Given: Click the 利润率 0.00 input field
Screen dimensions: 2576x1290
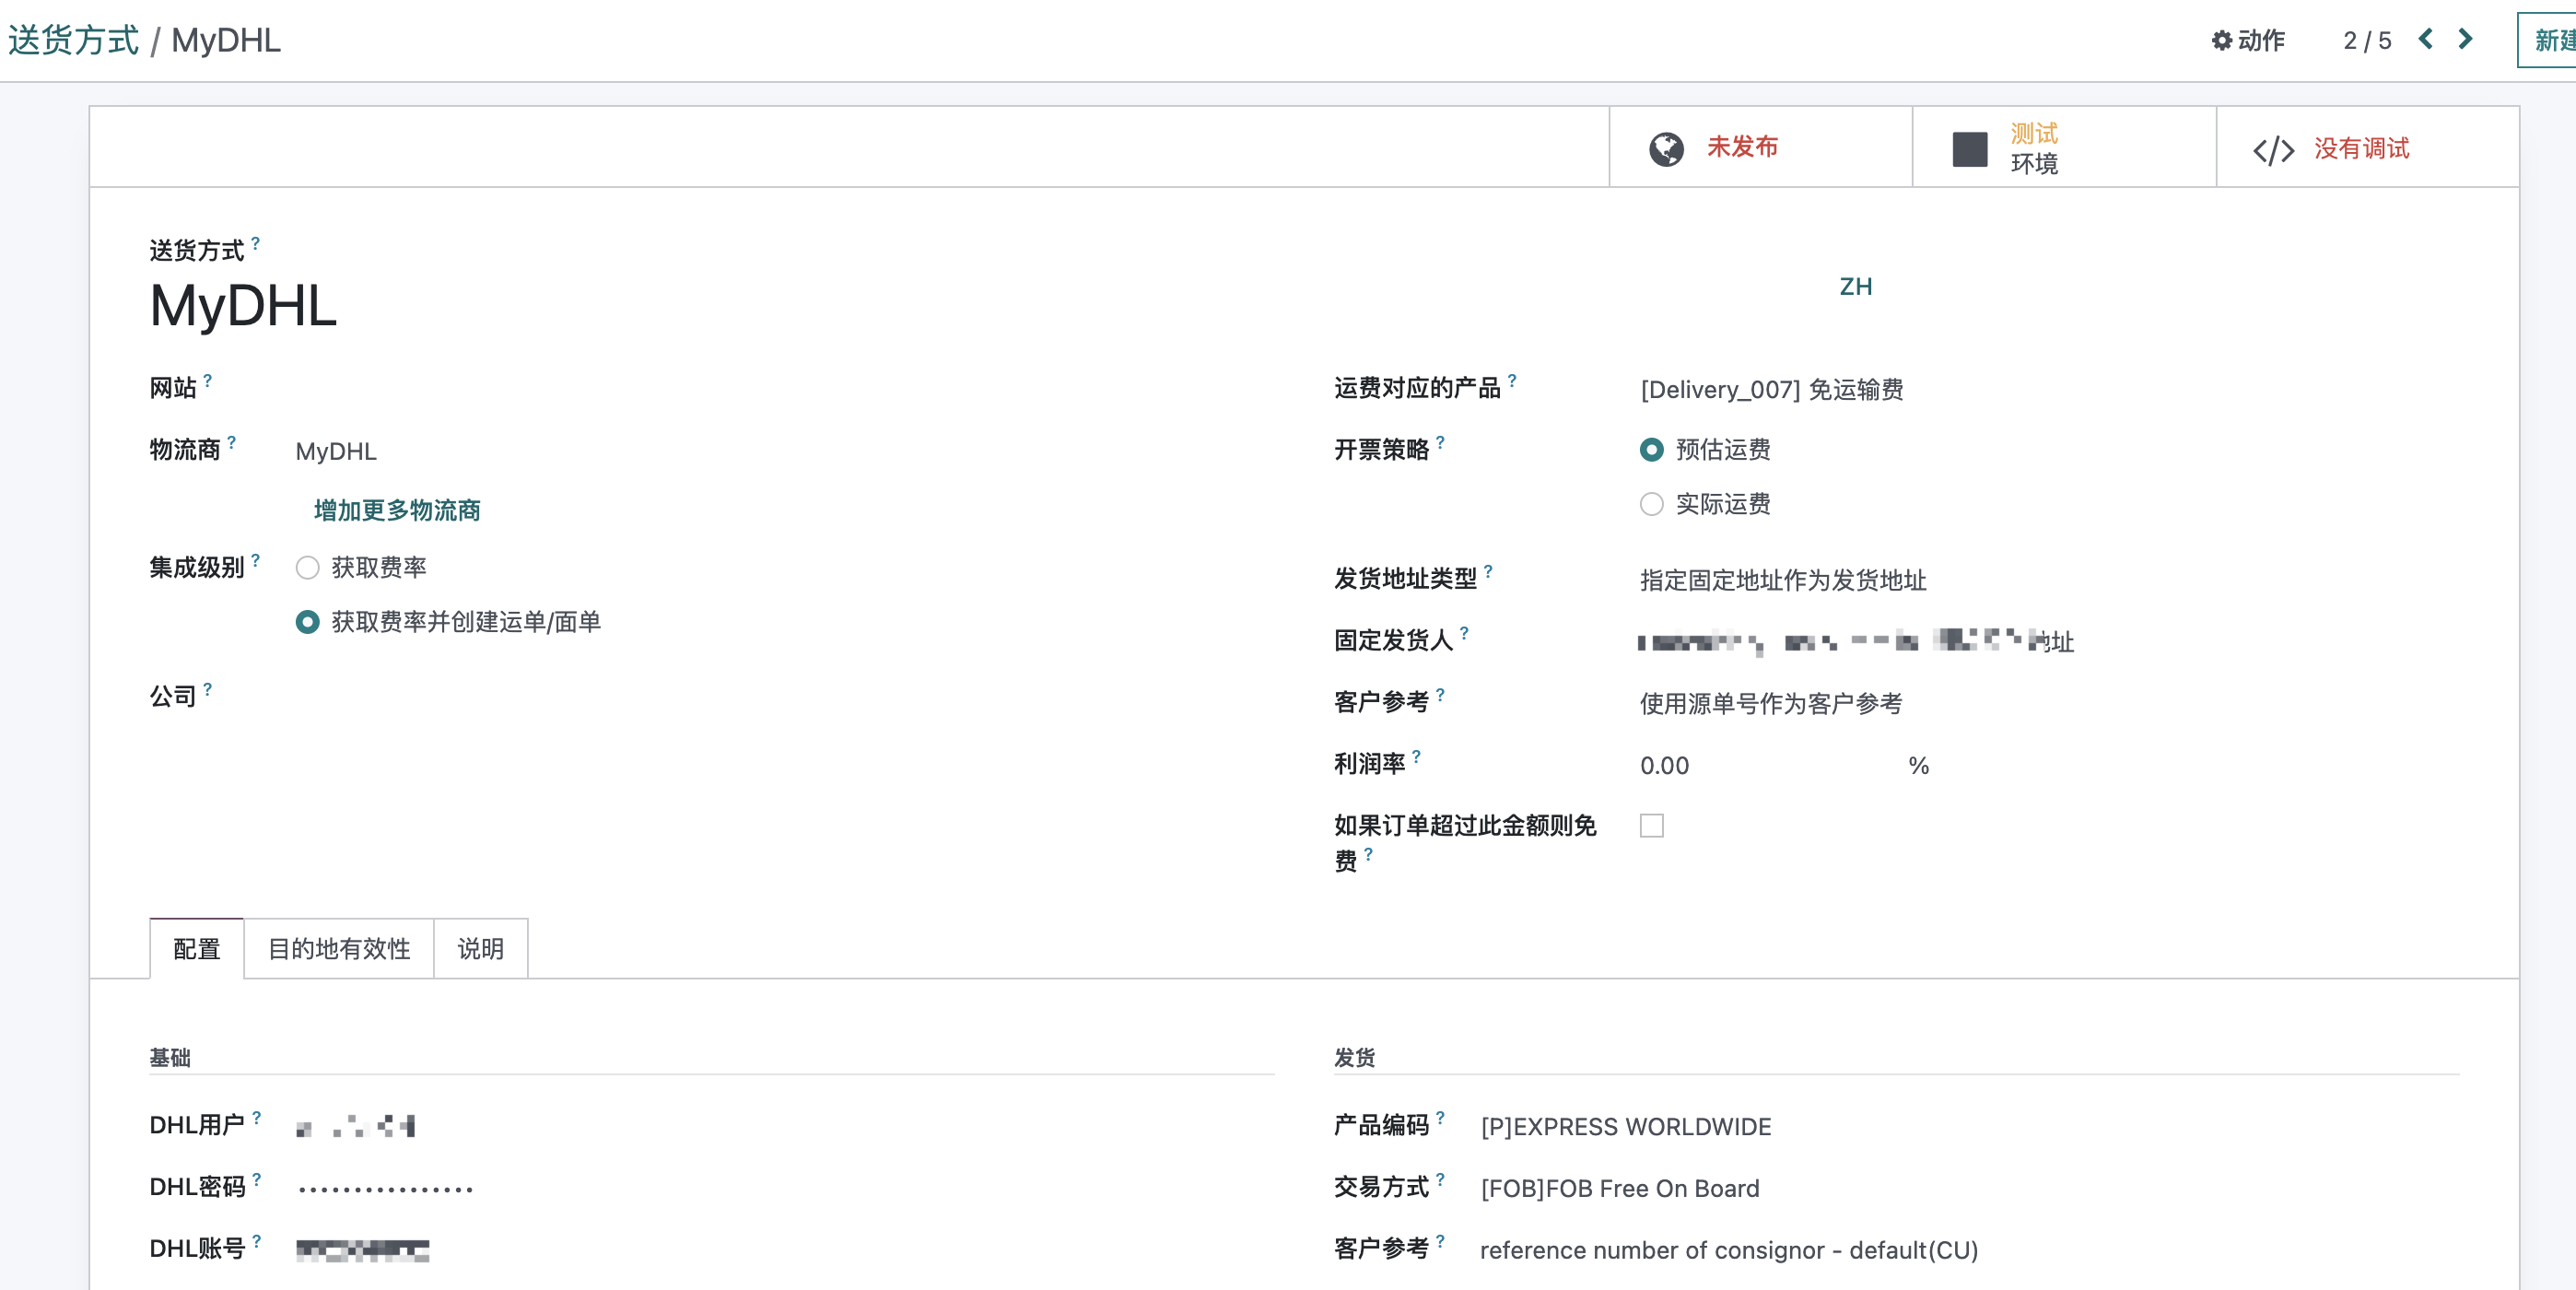Looking at the screenshot, I should [x=1768, y=766].
